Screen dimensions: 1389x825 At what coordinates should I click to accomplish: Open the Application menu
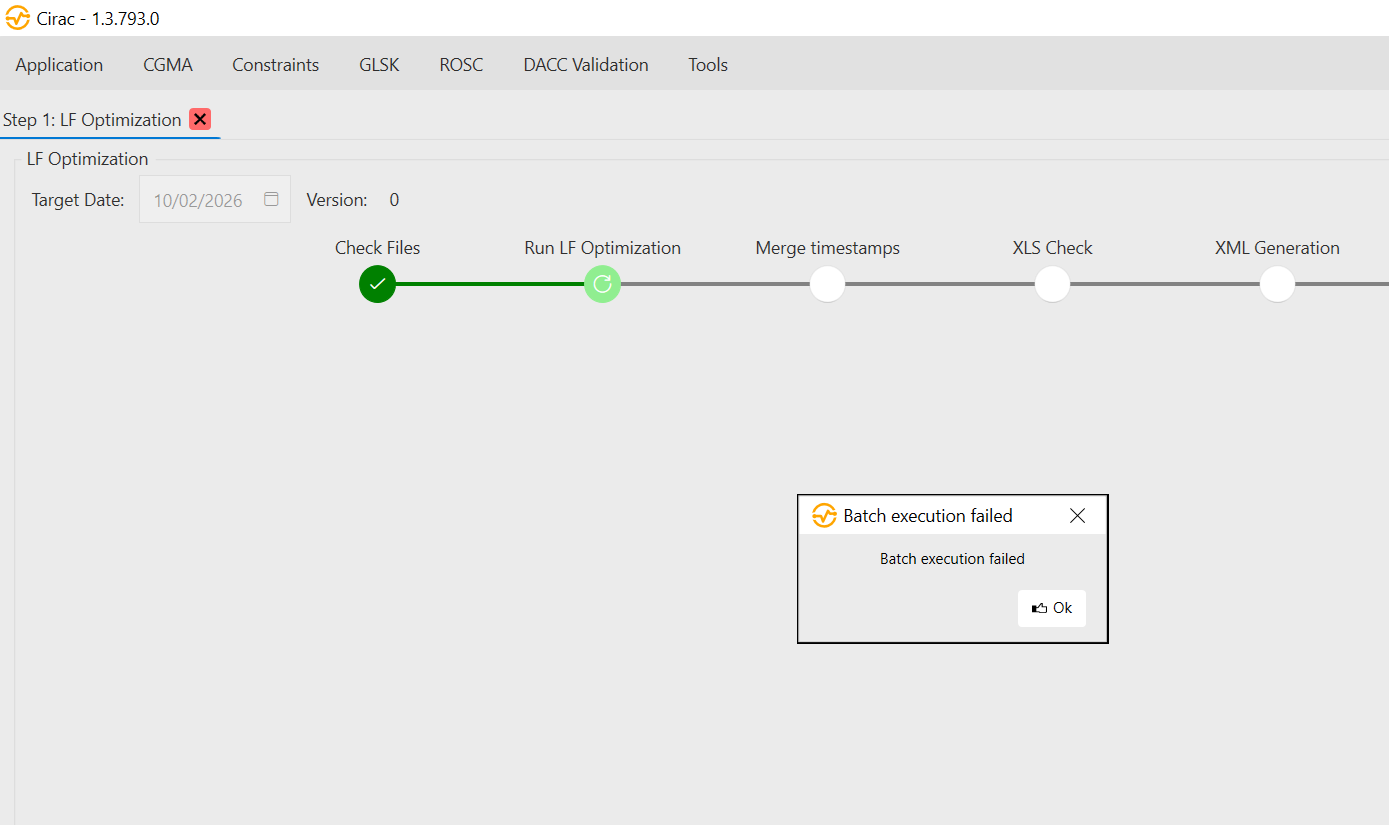[59, 65]
